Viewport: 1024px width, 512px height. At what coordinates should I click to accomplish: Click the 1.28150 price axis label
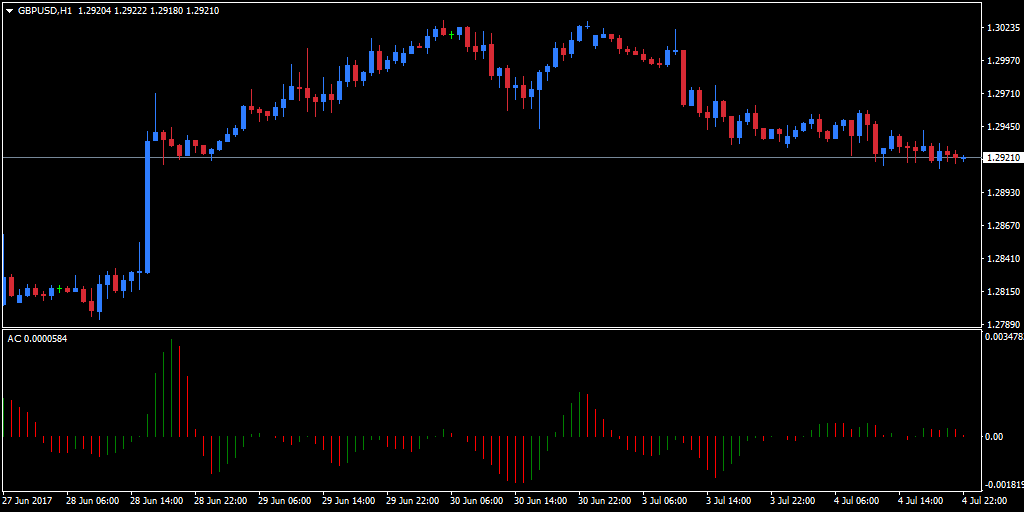tap(1002, 292)
